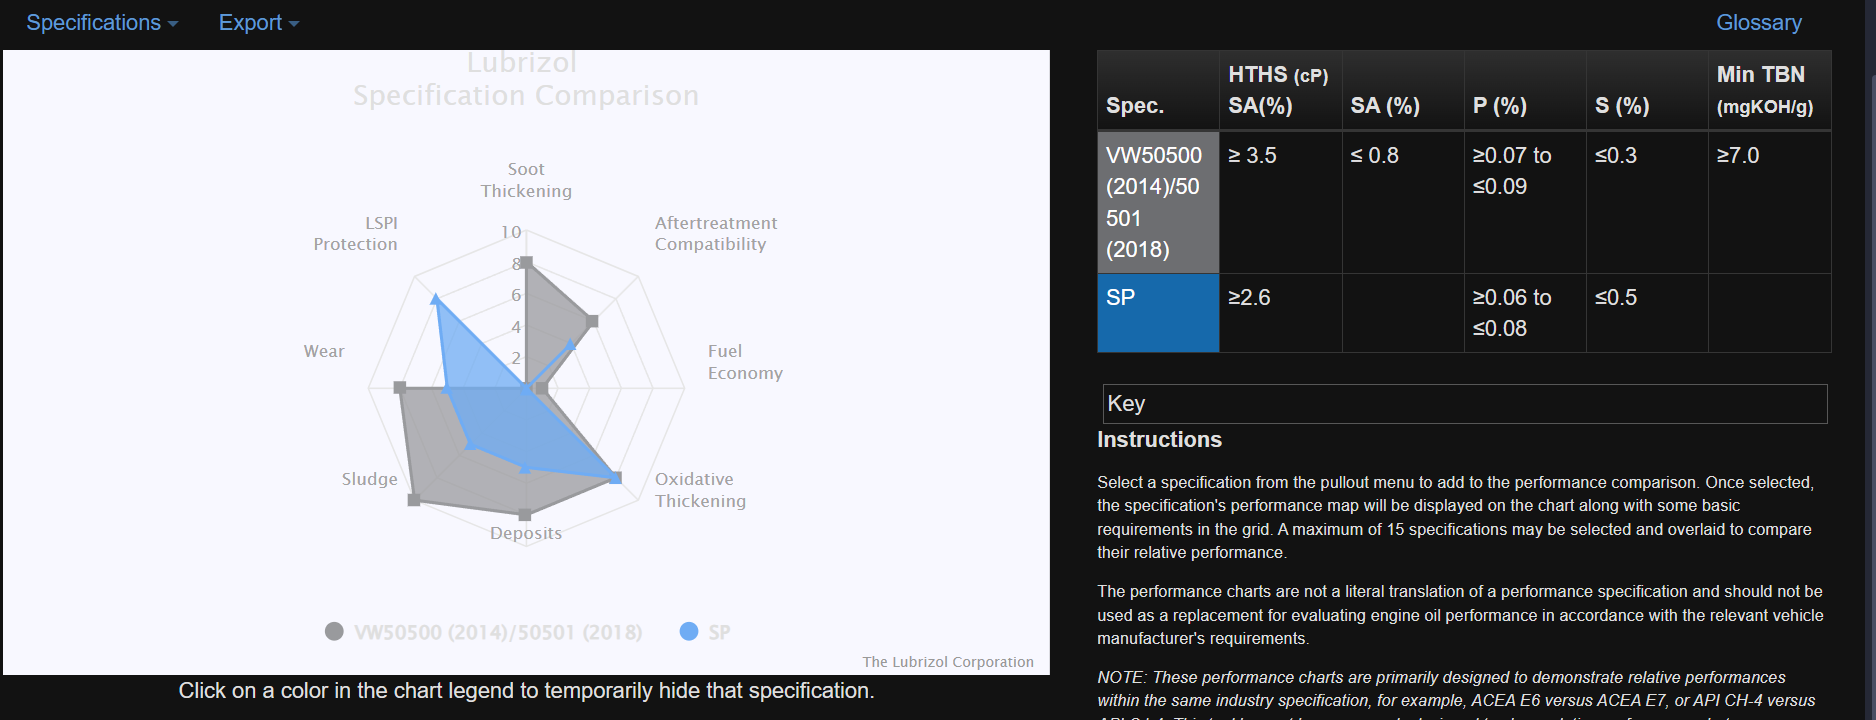Open the Glossary link
The image size is (1876, 720).
coord(1758,22)
